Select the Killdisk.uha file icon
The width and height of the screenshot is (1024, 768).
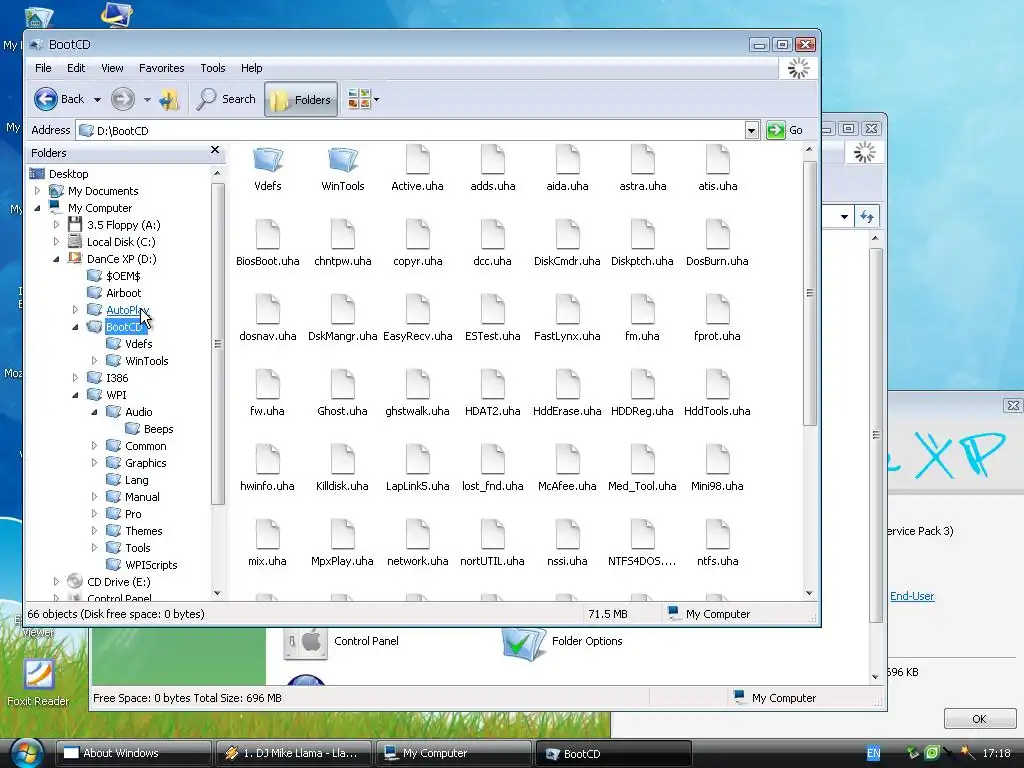[x=343, y=460]
